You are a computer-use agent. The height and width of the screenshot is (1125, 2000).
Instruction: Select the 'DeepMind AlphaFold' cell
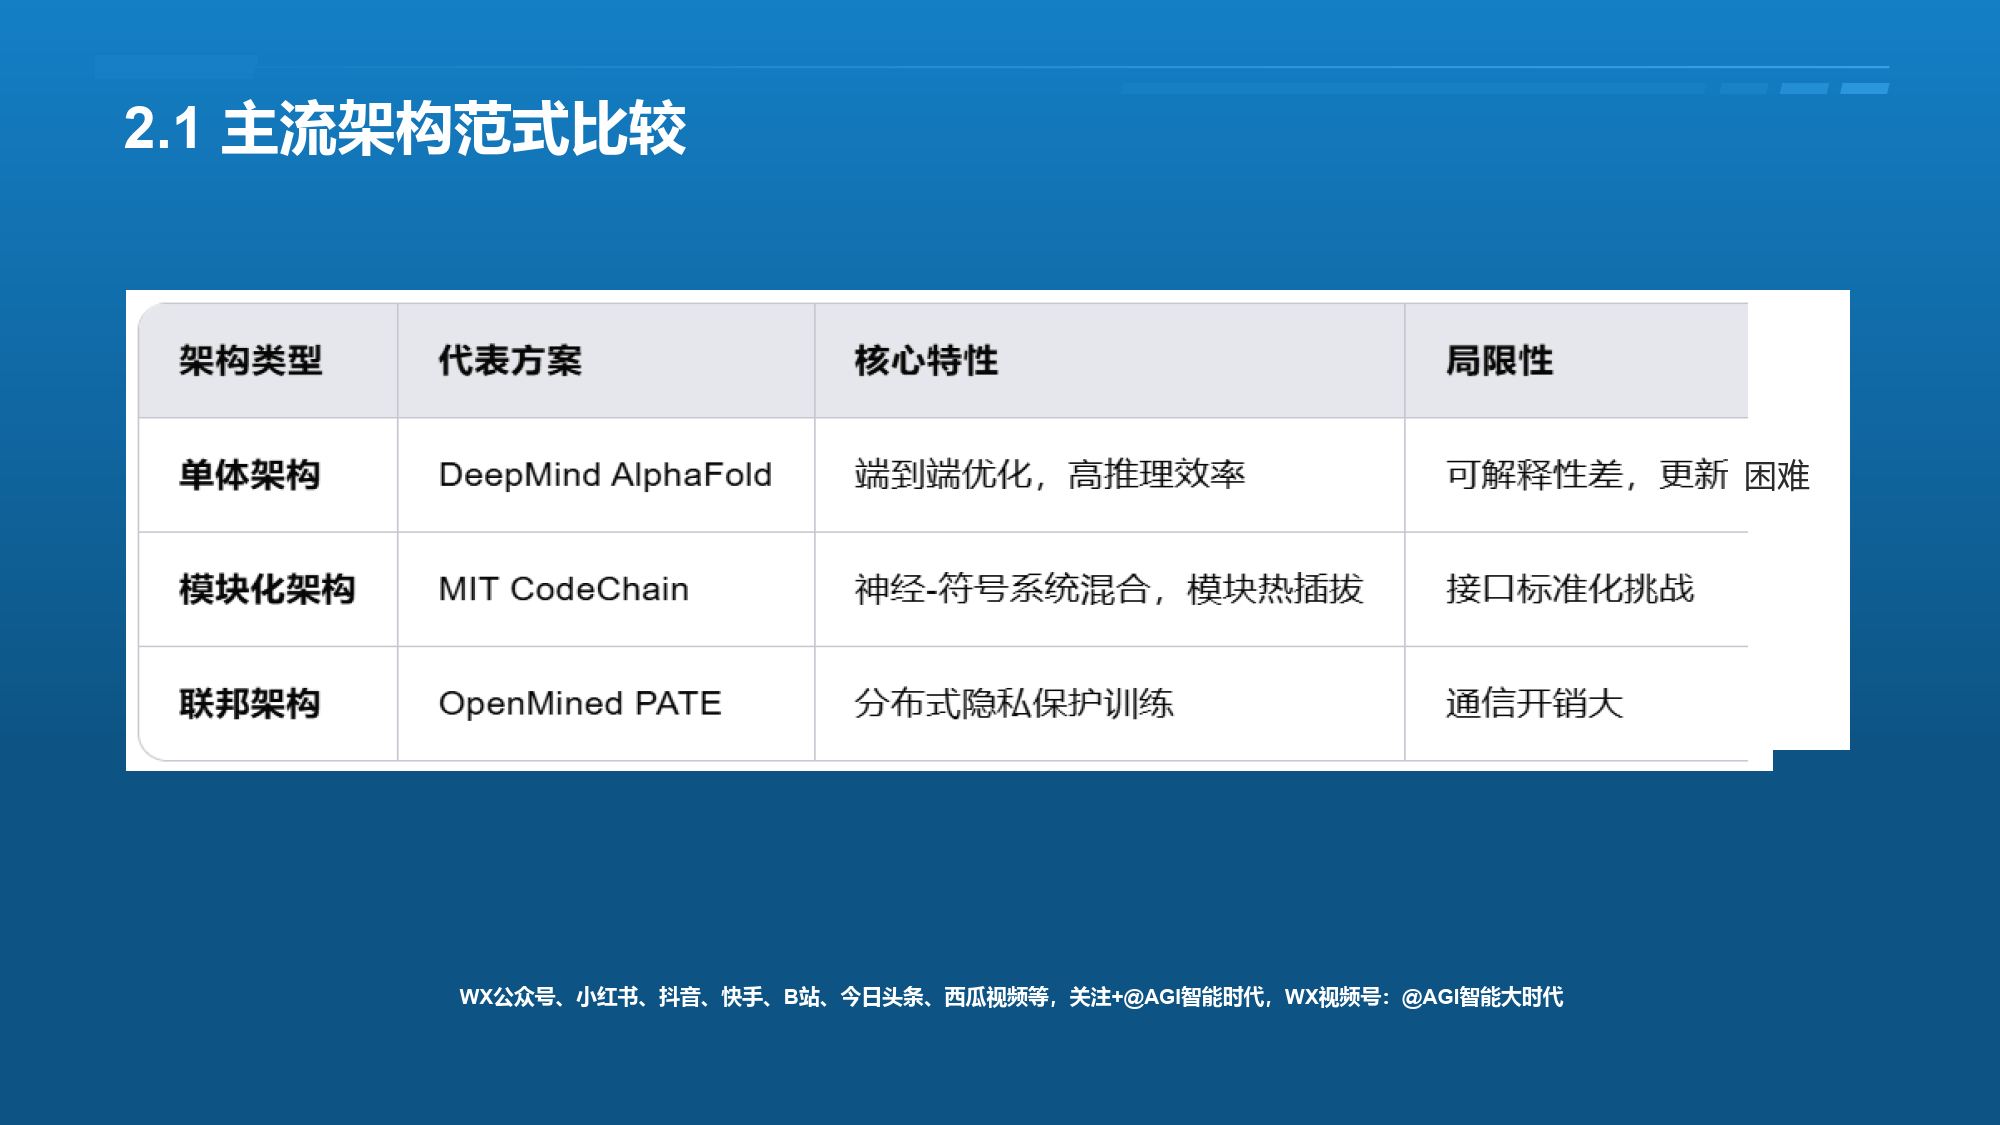pos(605,475)
